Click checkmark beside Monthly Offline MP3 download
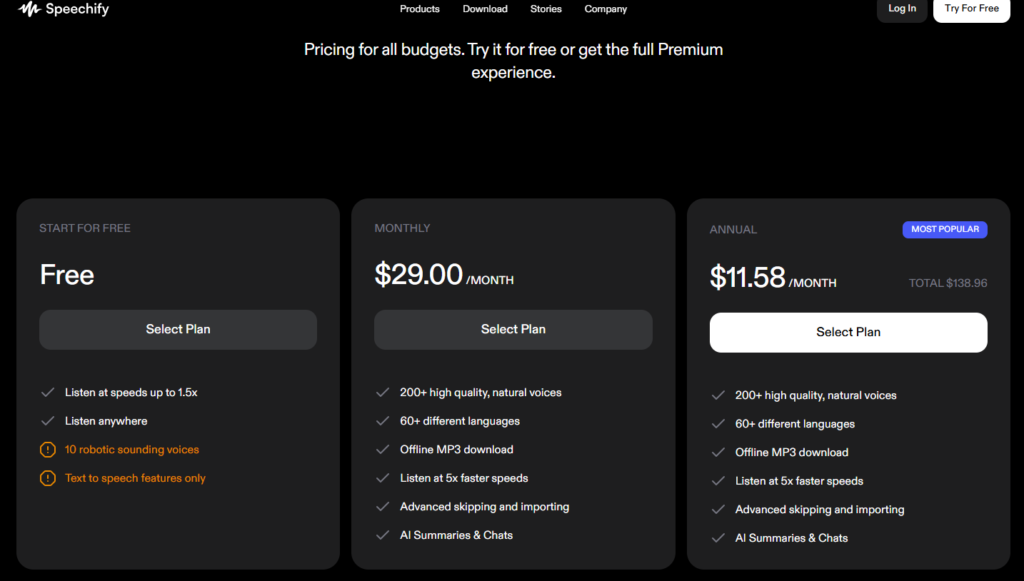Image resolution: width=1024 pixels, height=581 pixels. click(382, 450)
